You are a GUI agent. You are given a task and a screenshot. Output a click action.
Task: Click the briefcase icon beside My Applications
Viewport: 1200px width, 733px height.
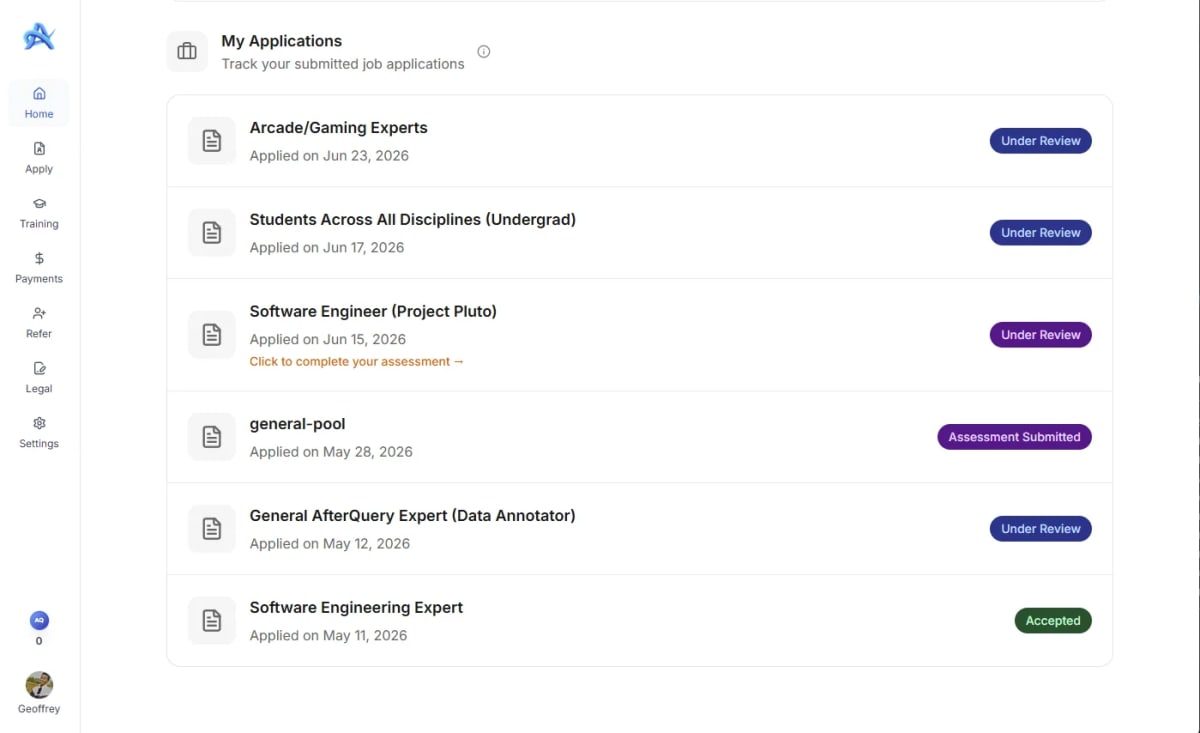tap(187, 51)
